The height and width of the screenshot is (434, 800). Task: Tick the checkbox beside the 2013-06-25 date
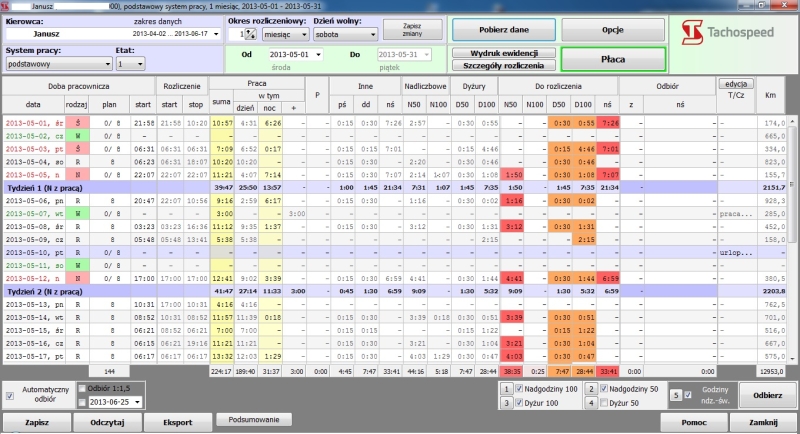[x=82, y=402]
